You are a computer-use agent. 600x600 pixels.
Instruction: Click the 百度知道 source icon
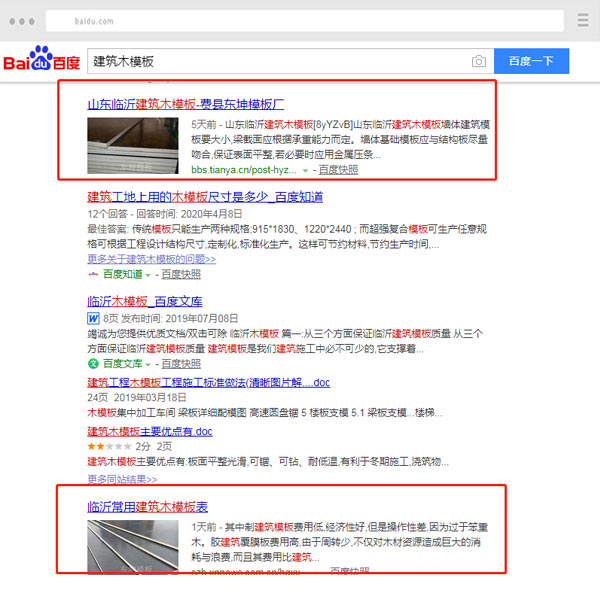tap(93, 274)
